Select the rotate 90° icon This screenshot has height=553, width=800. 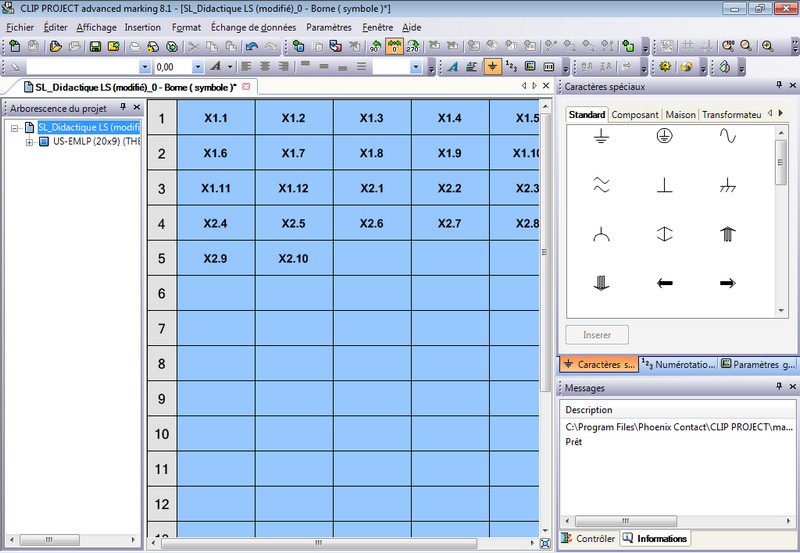pyautogui.click(x=374, y=47)
